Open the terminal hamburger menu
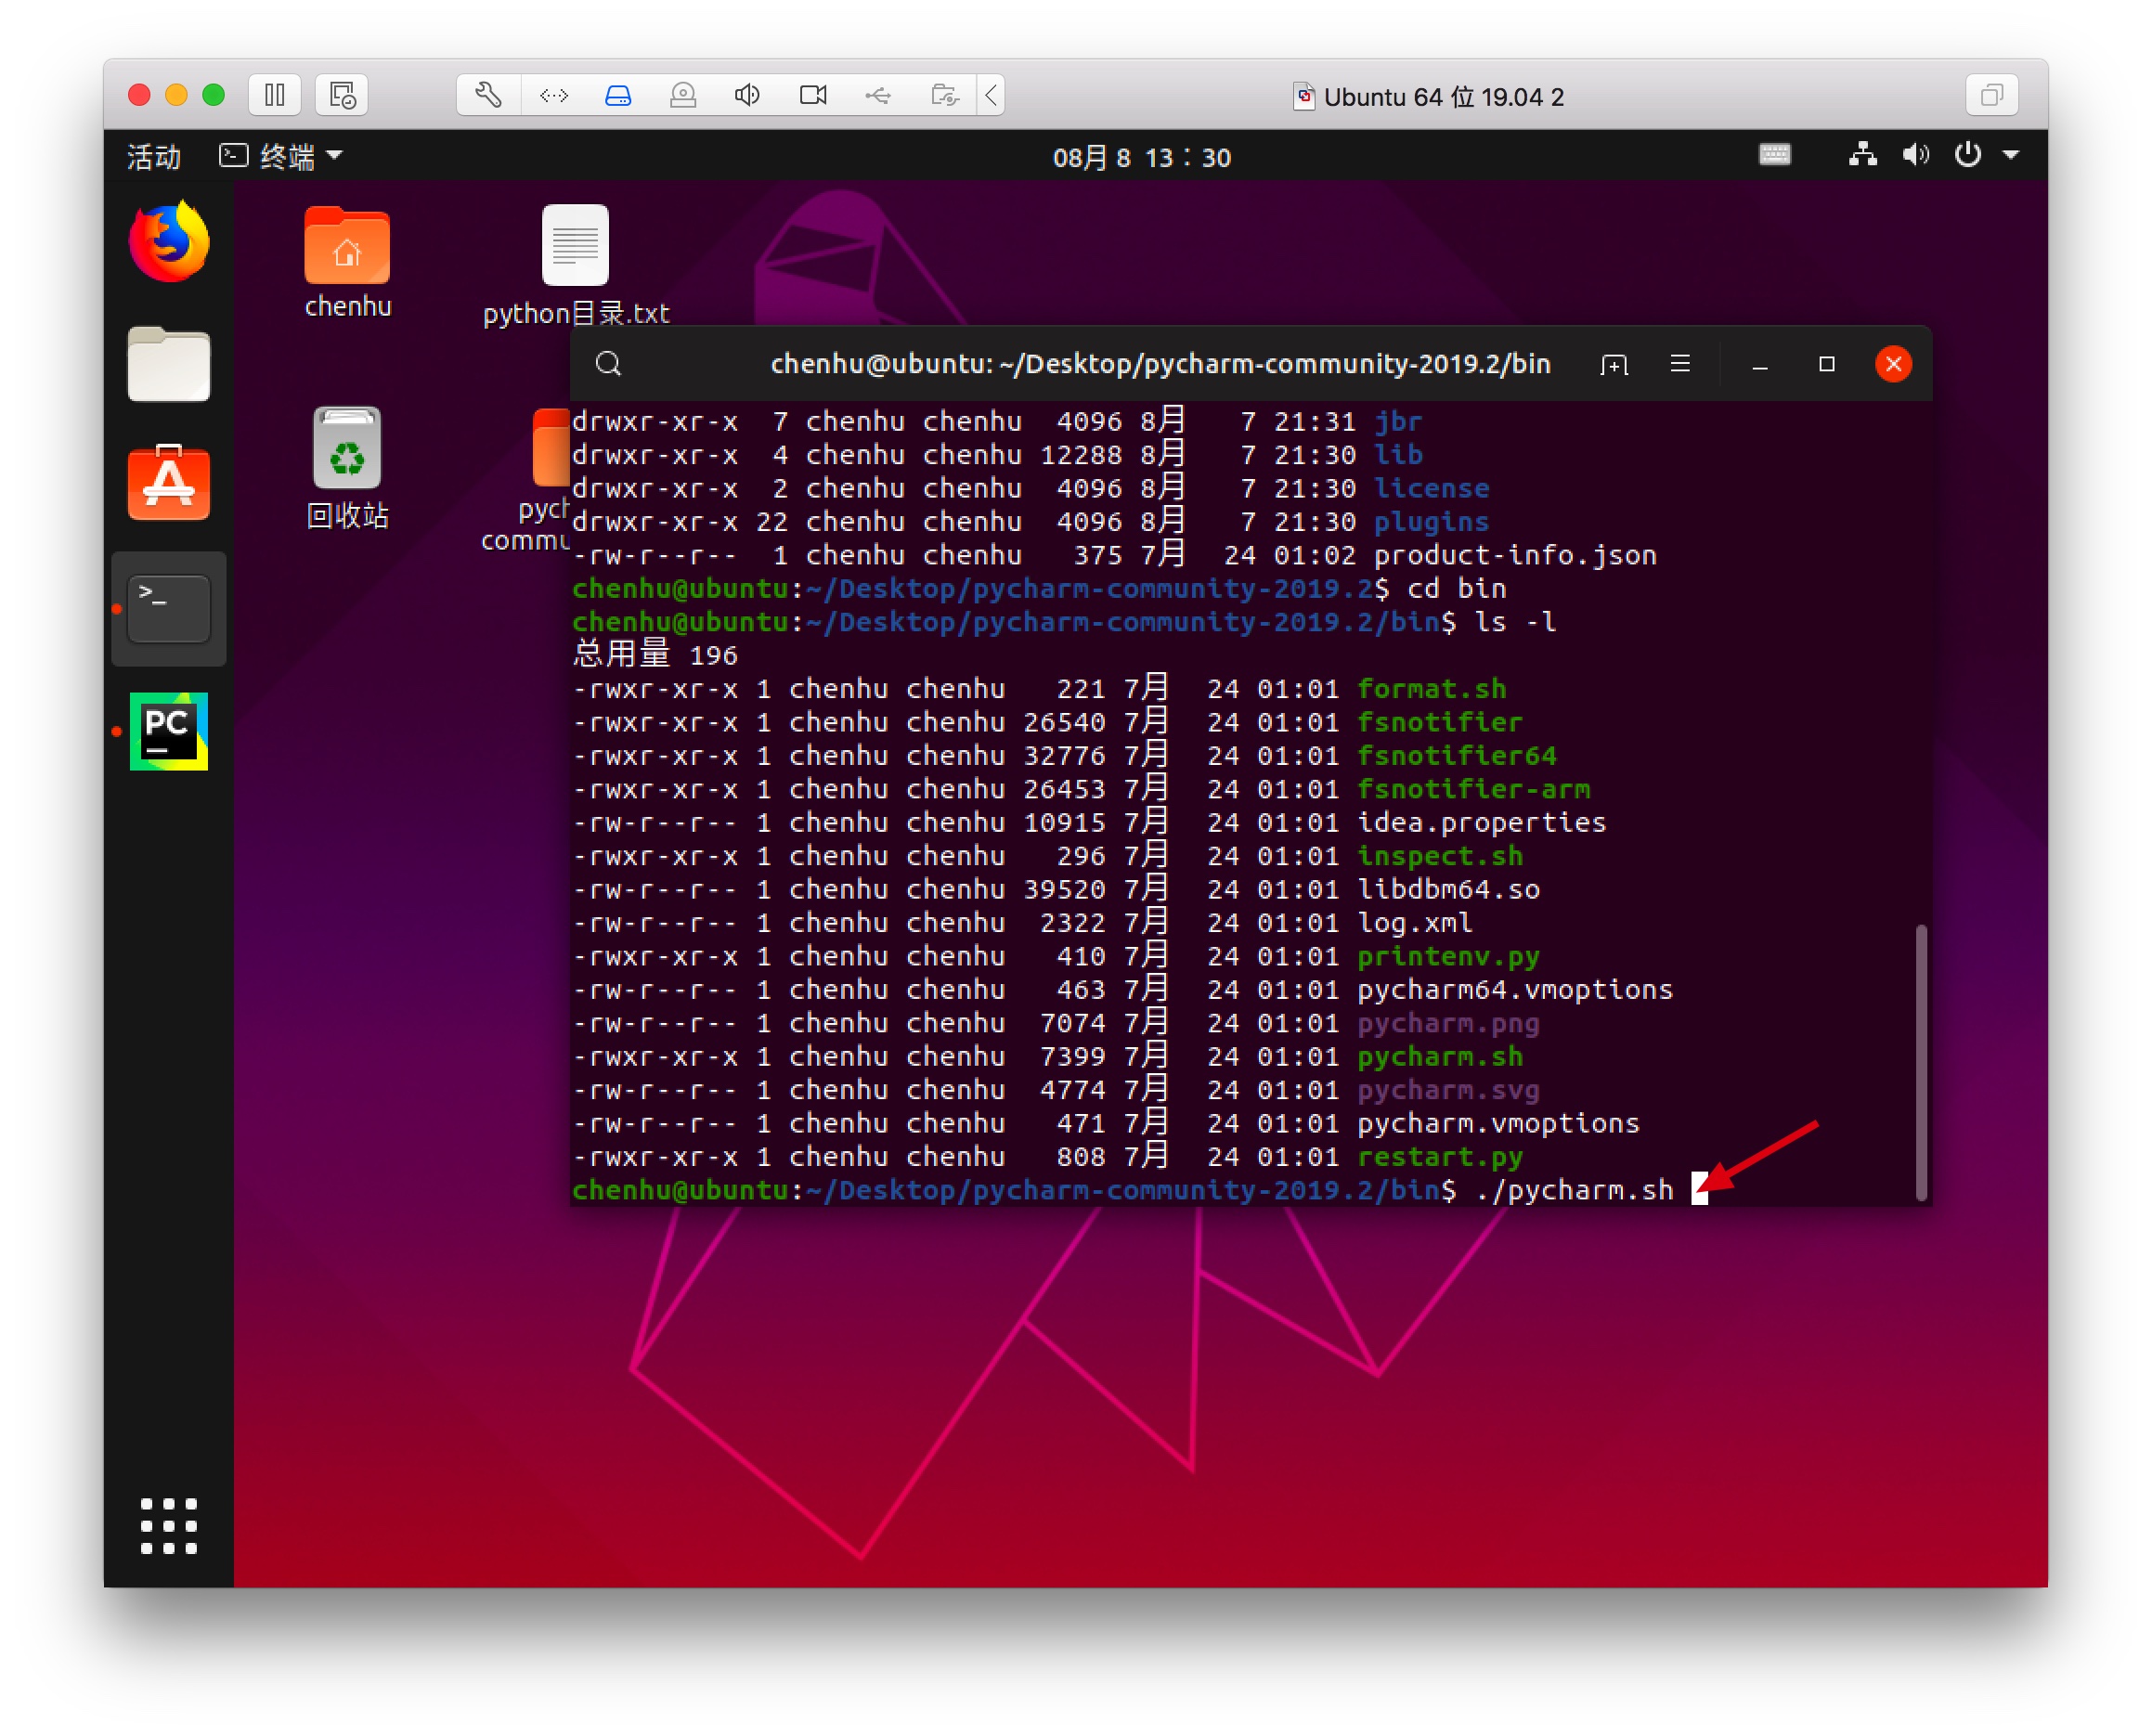2152x1736 pixels. coord(1680,364)
